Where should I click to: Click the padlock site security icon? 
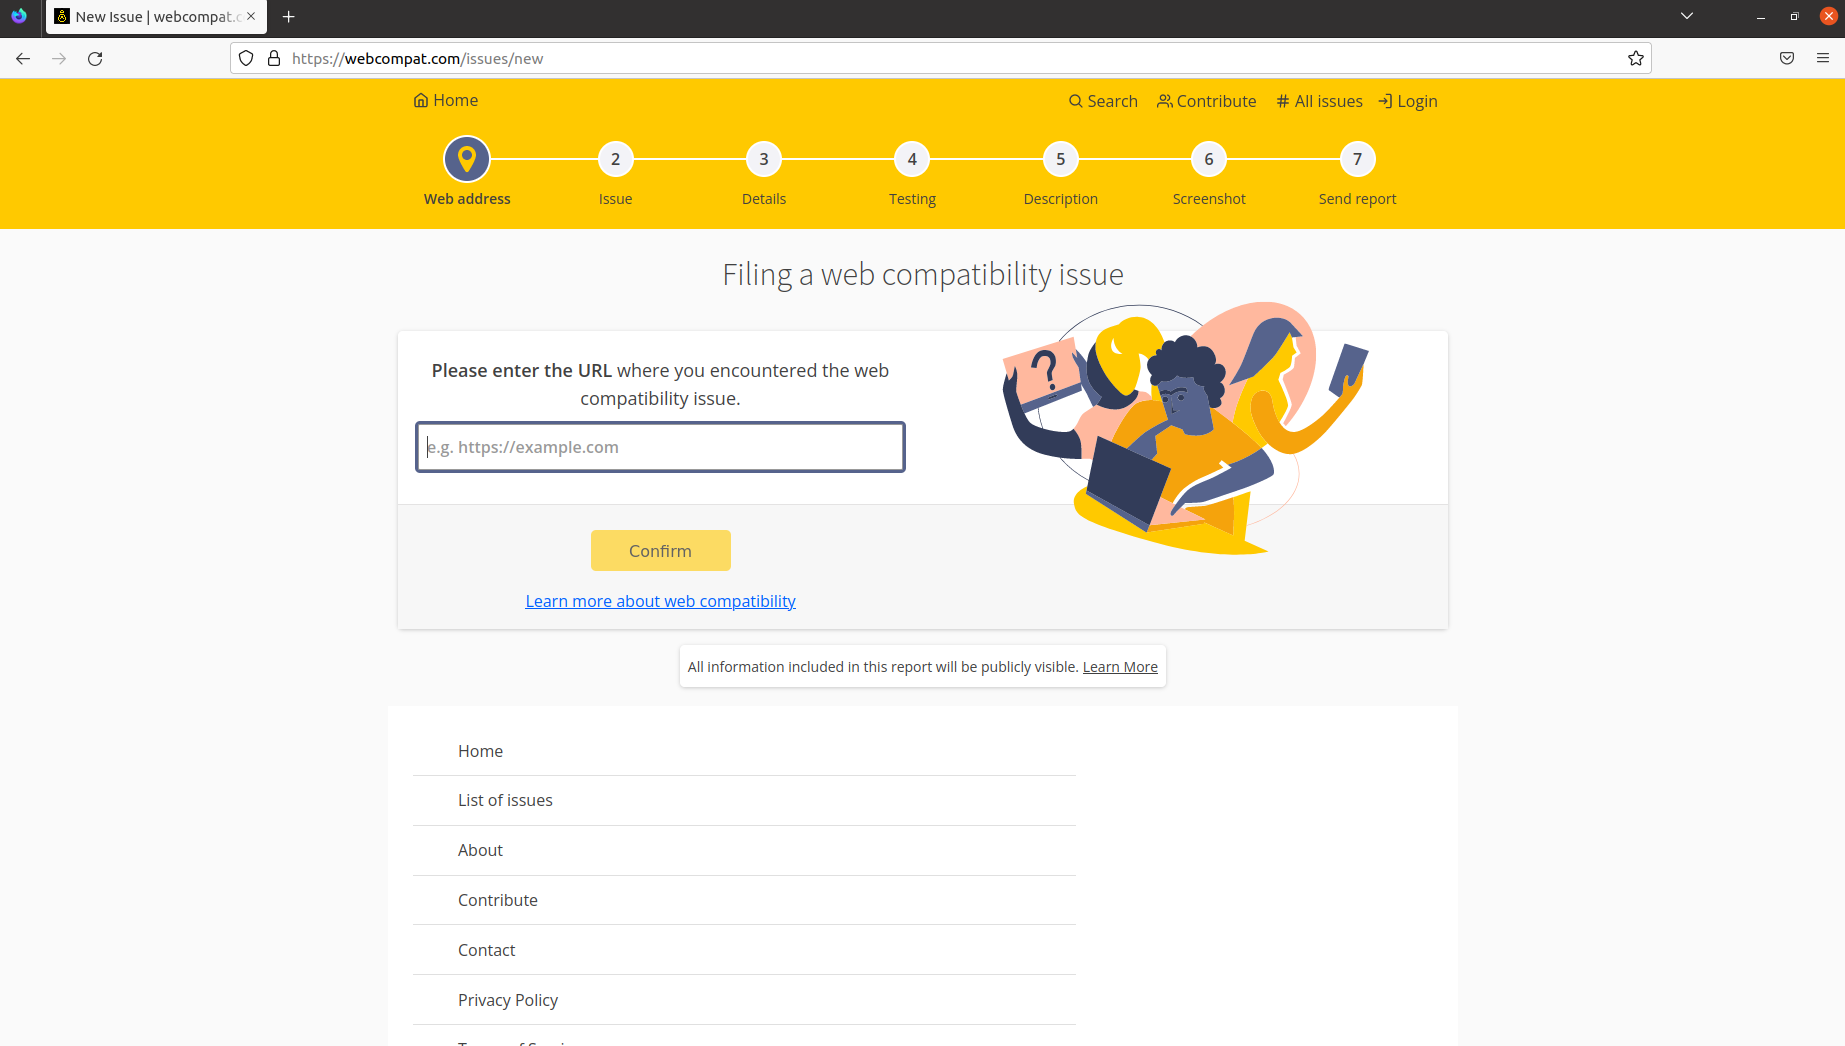click(x=274, y=58)
